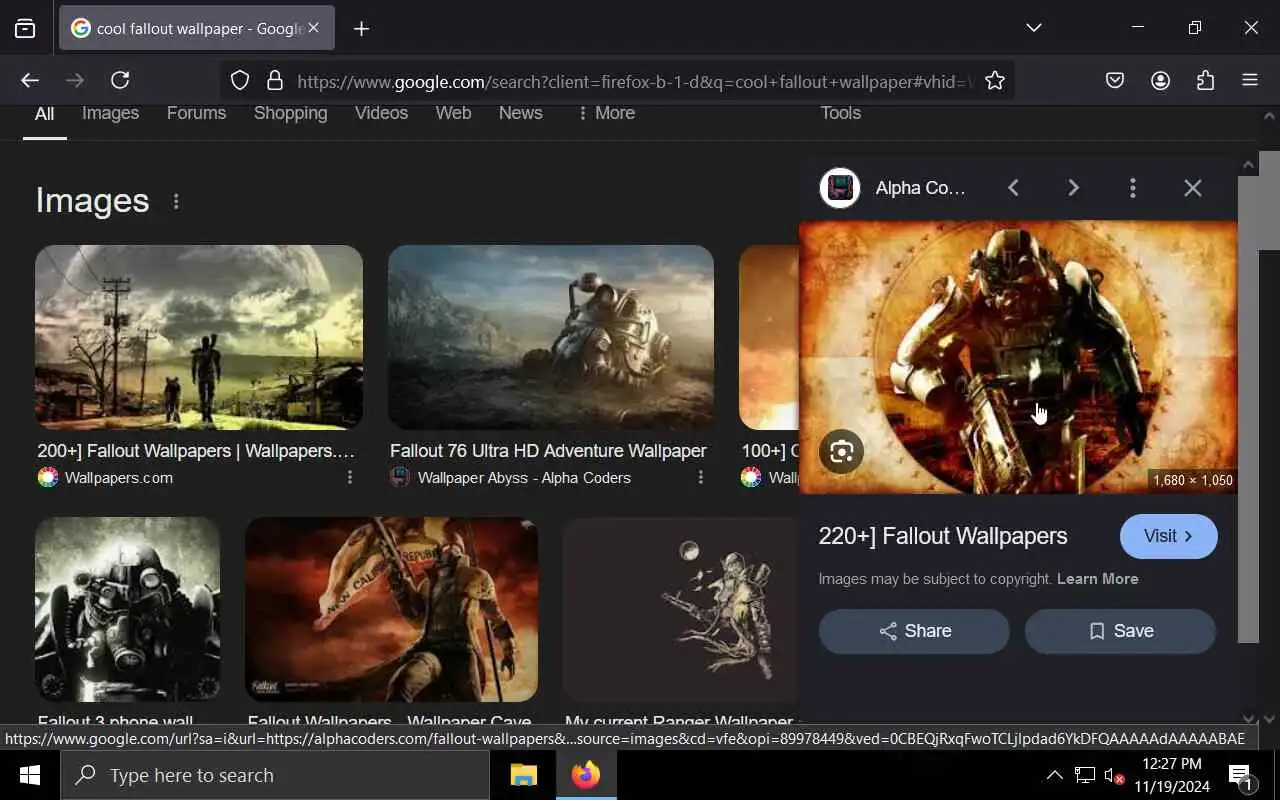Open the NCR ranger flag wallpaper thumbnail

[391, 609]
